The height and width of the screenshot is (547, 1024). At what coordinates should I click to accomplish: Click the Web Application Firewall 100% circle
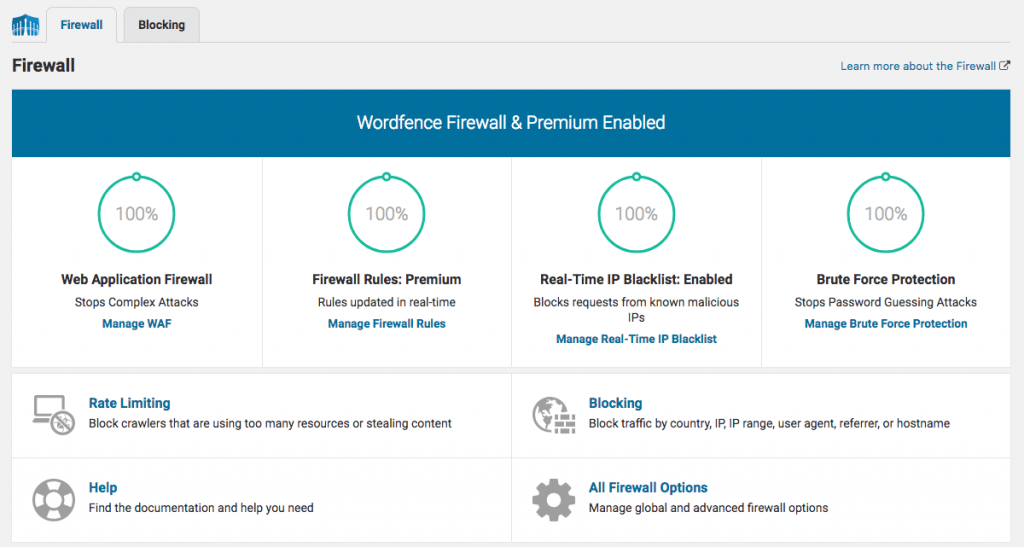pyautogui.click(x=136, y=213)
